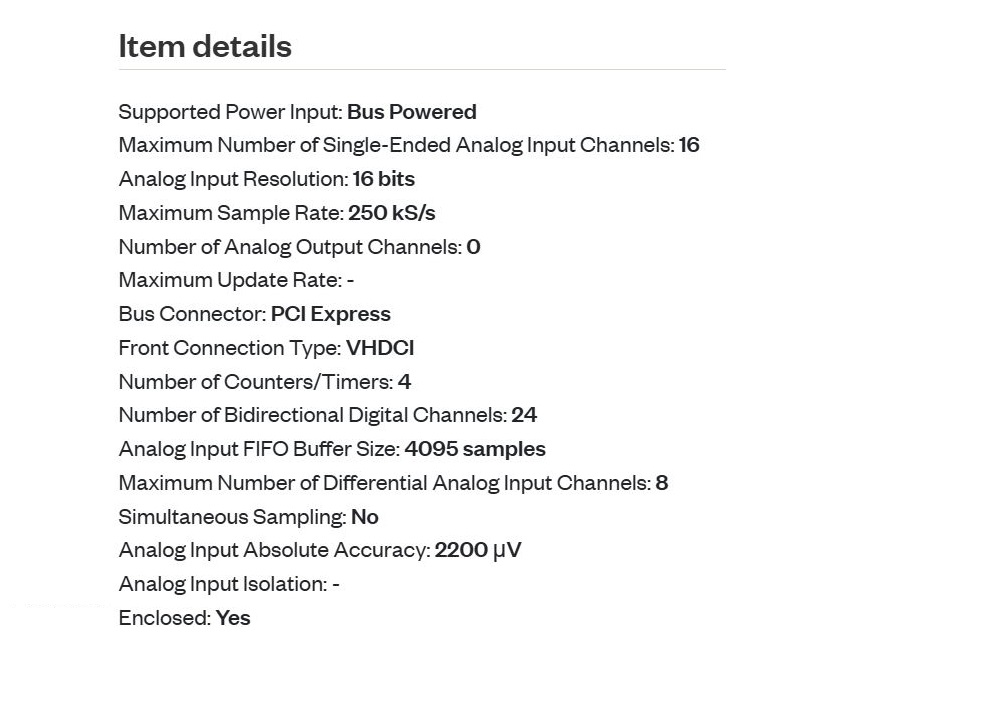Screen dimensions: 1001x710
Task: Select the Number of Analog Output Channels line
Action: coord(299,246)
